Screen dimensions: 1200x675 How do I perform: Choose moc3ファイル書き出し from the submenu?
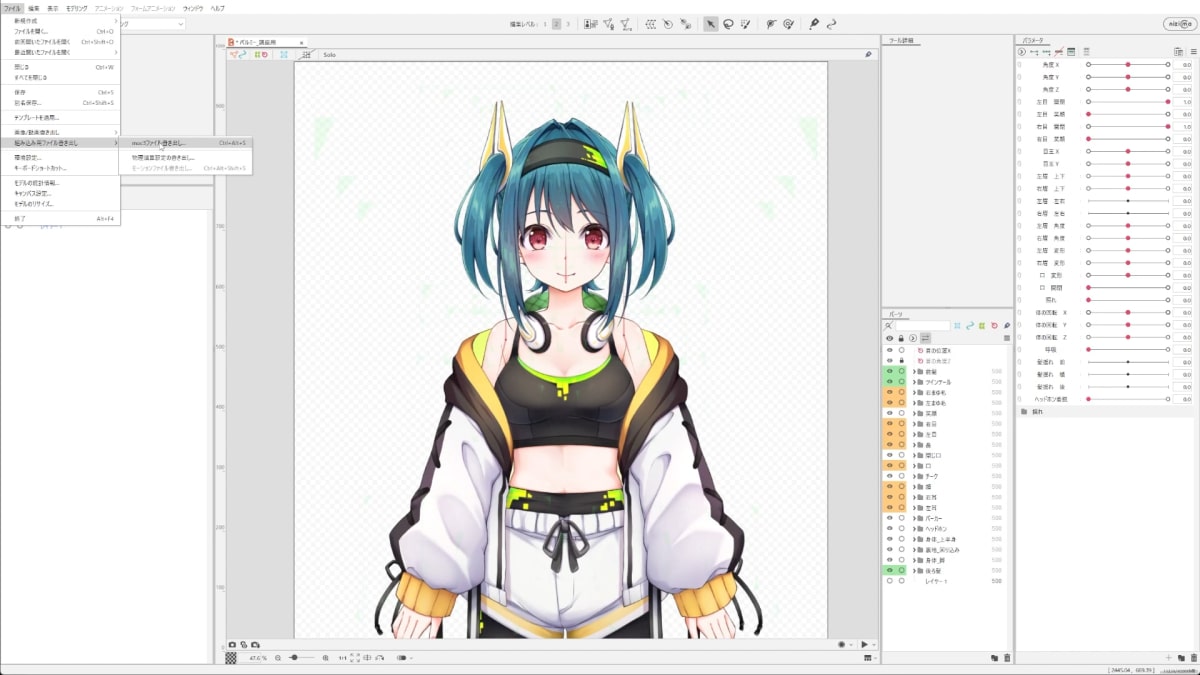click(186, 143)
